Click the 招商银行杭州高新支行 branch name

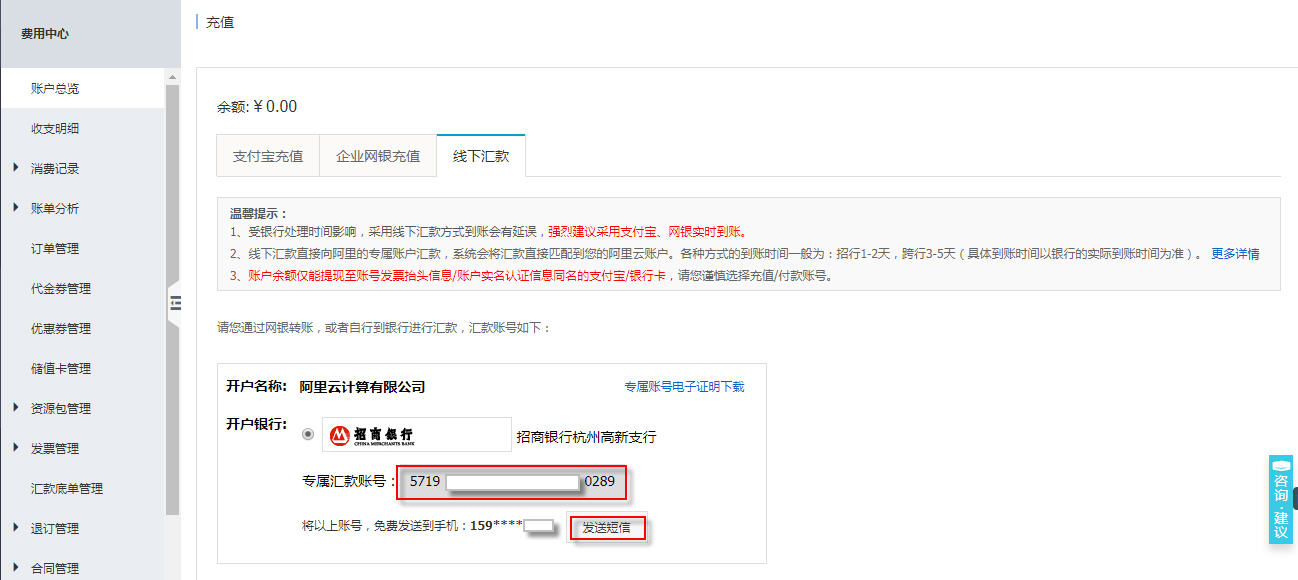[587, 437]
